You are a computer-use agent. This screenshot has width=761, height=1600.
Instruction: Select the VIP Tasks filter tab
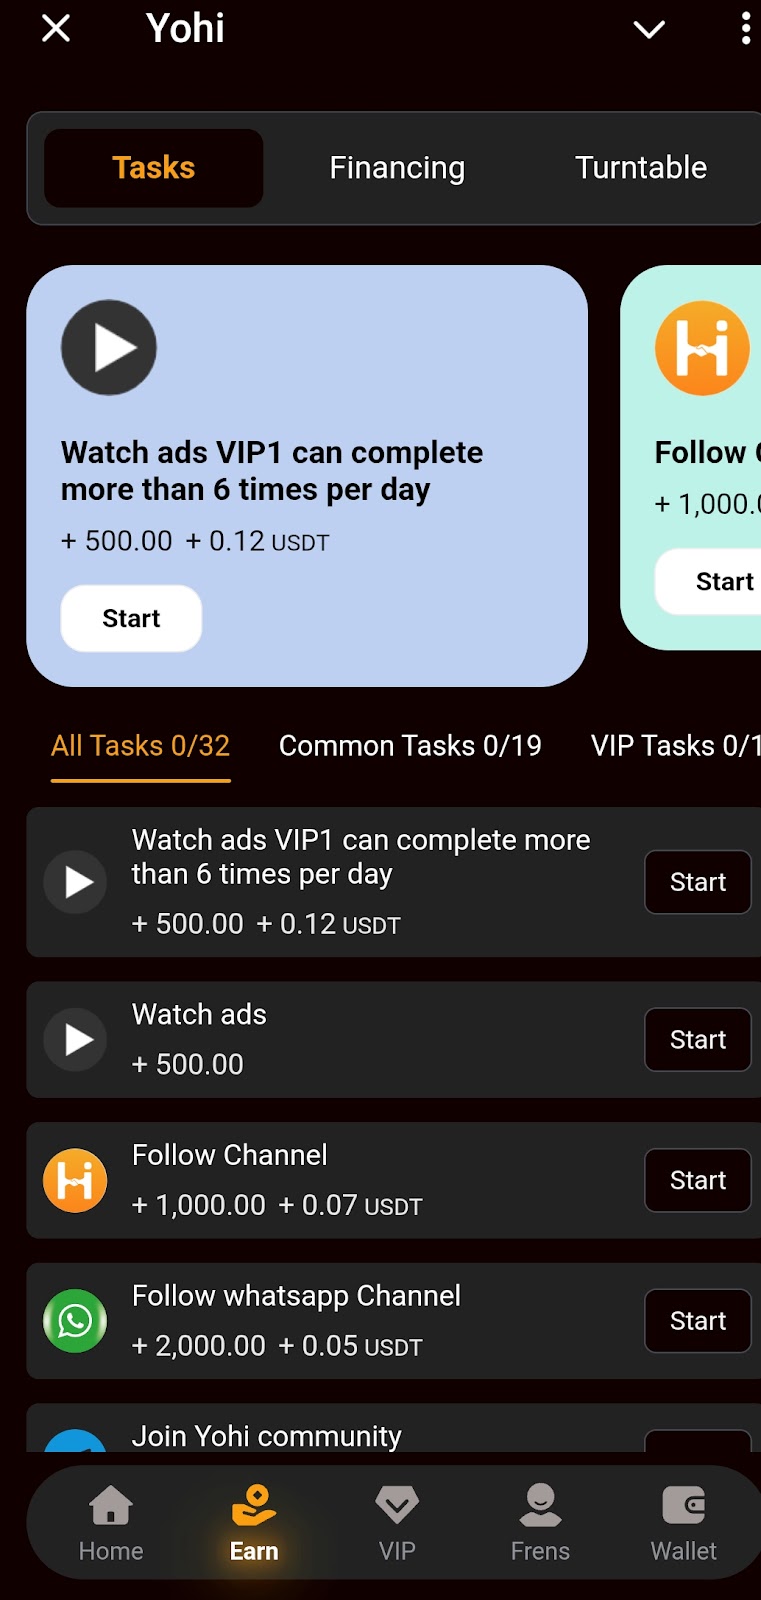[676, 746]
